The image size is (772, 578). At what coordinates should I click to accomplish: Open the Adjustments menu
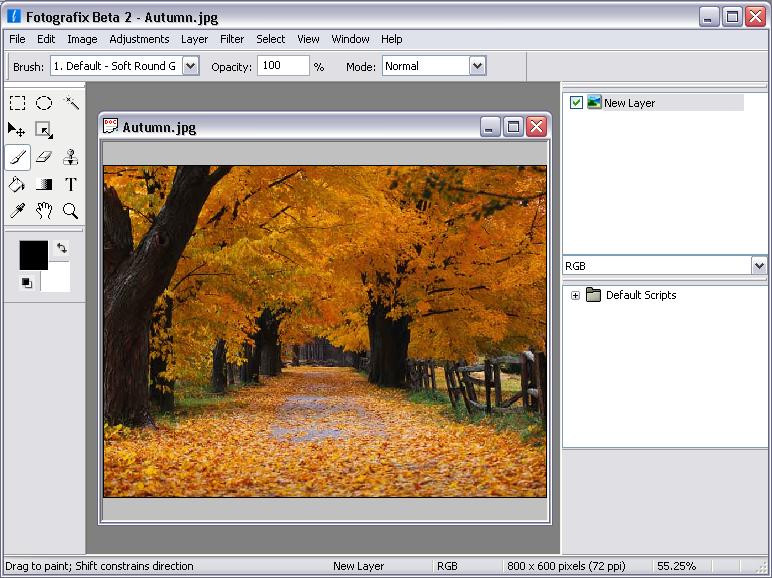point(139,39)
